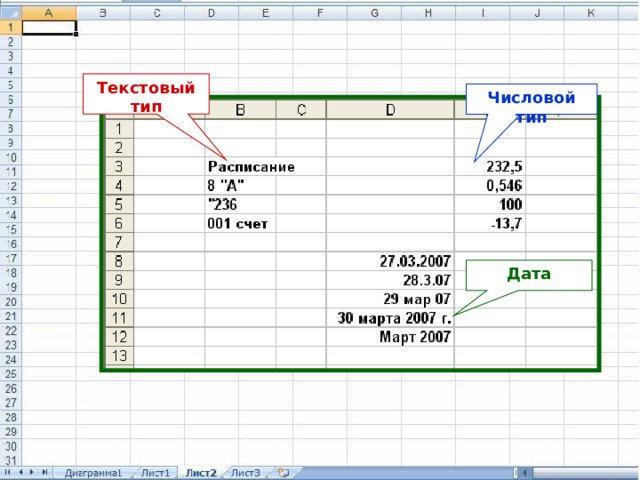Viewport: 640px width, 480px height.
Task: Click the insert new worksheet icon
Action: tap(283, 473)
